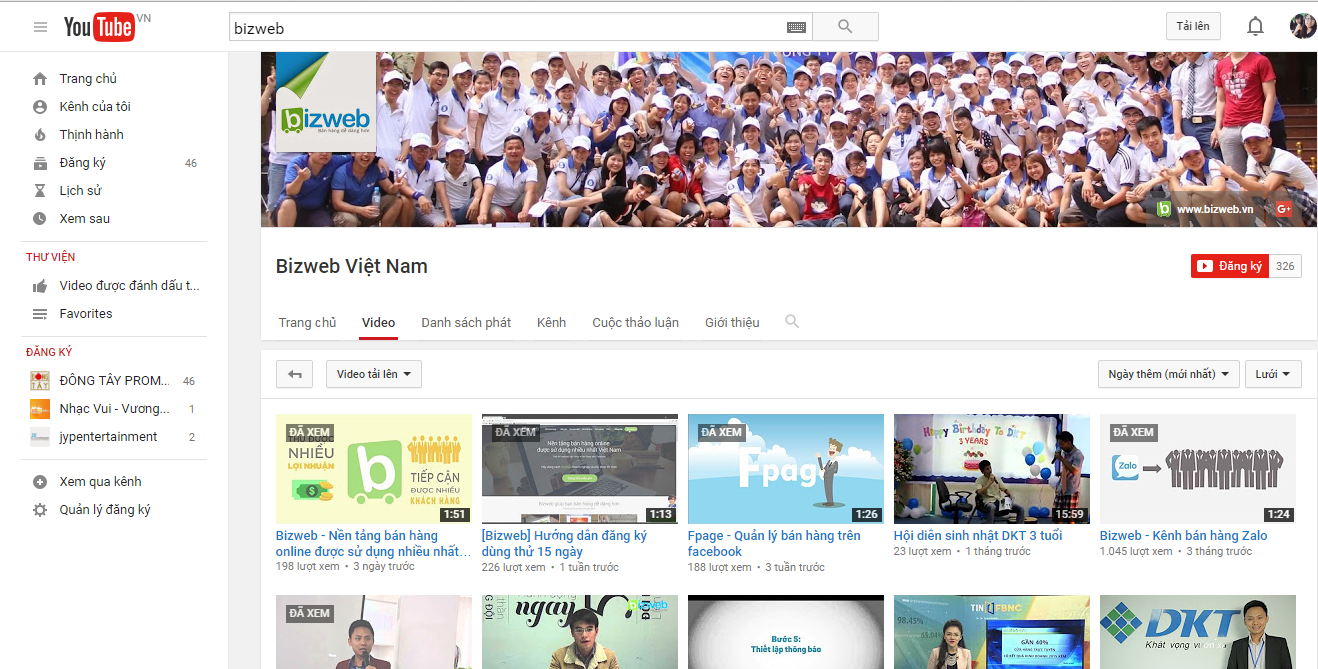Click the Tải lên upload button

pyautogui.click(x=1193, y=27)
